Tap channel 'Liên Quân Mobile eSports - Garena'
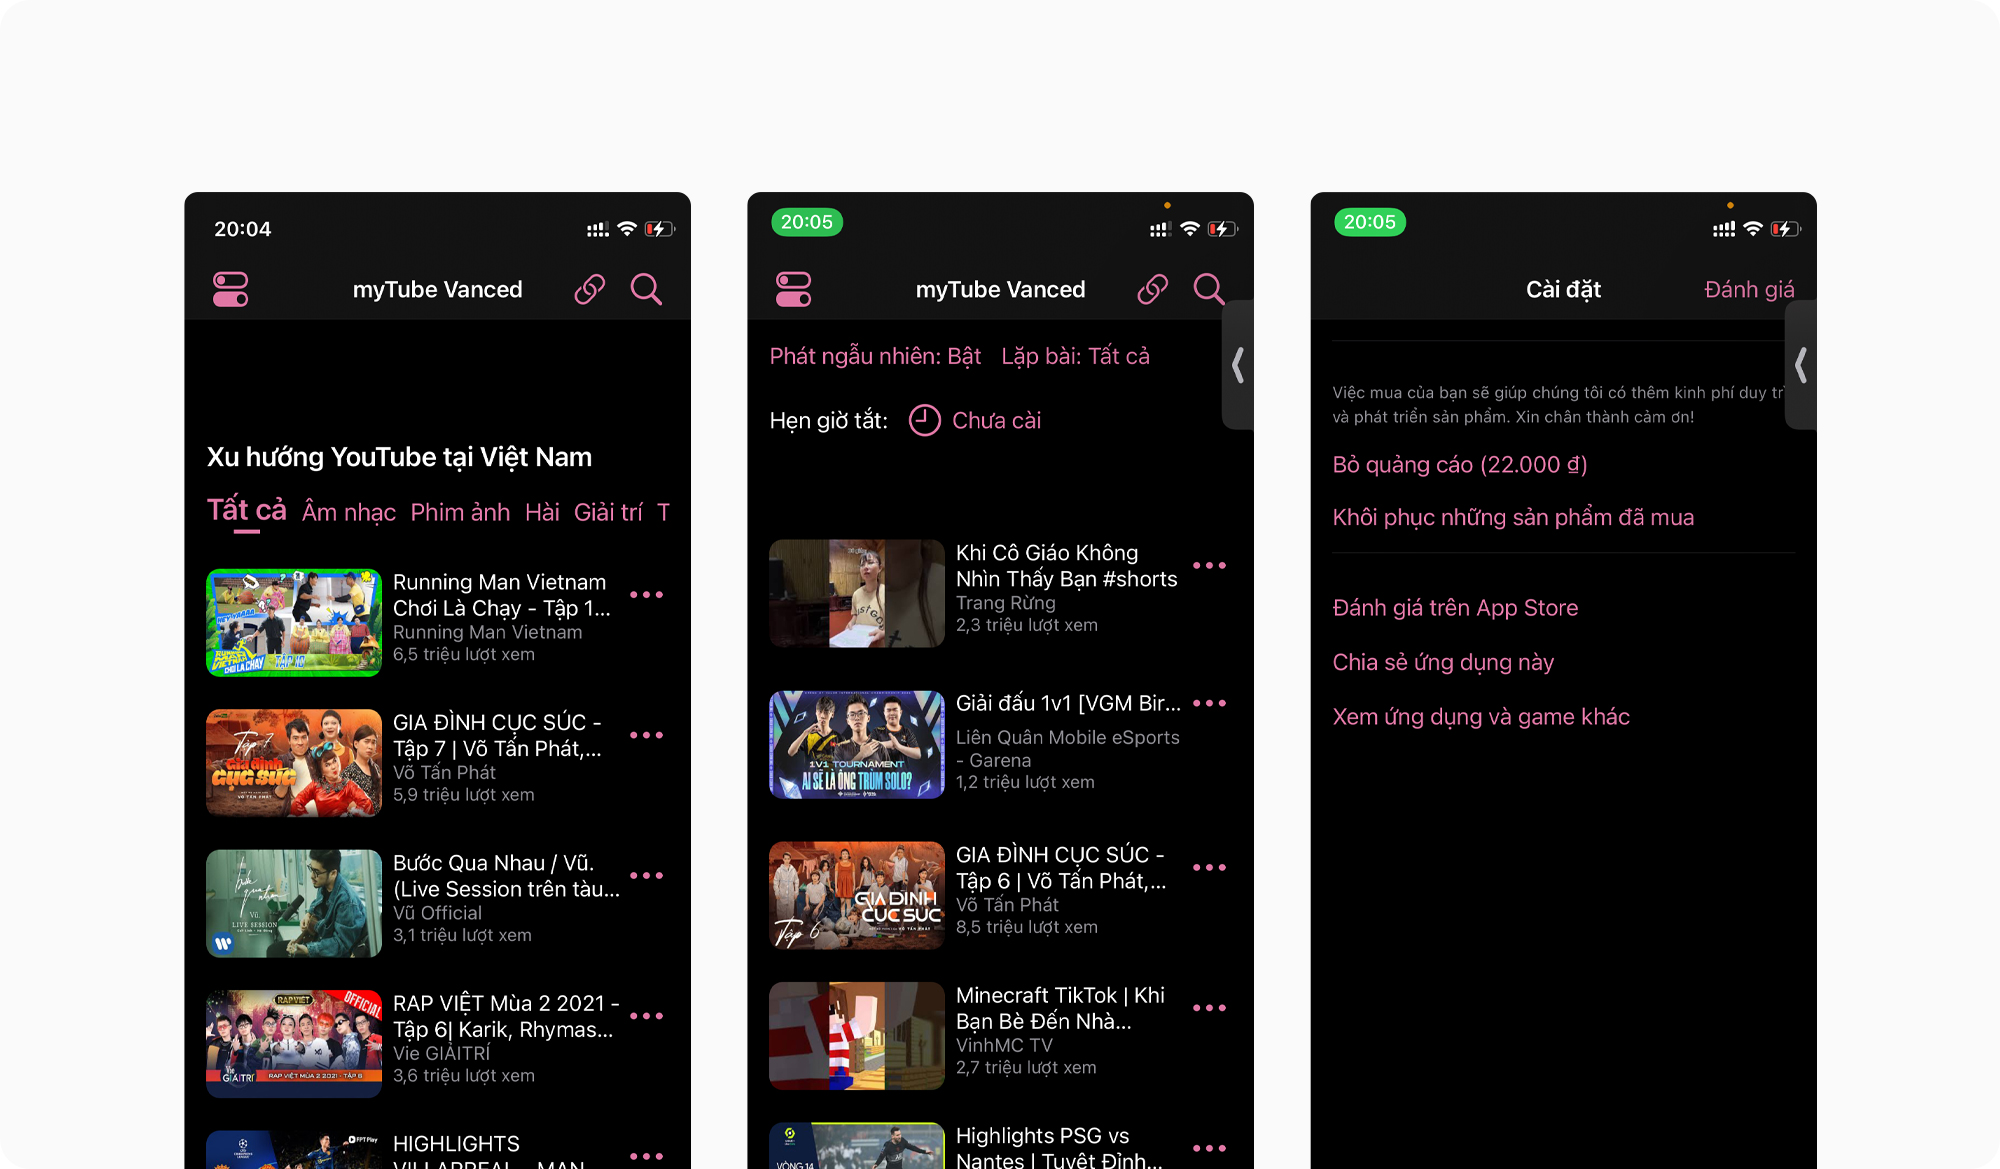 point(1068,749)
